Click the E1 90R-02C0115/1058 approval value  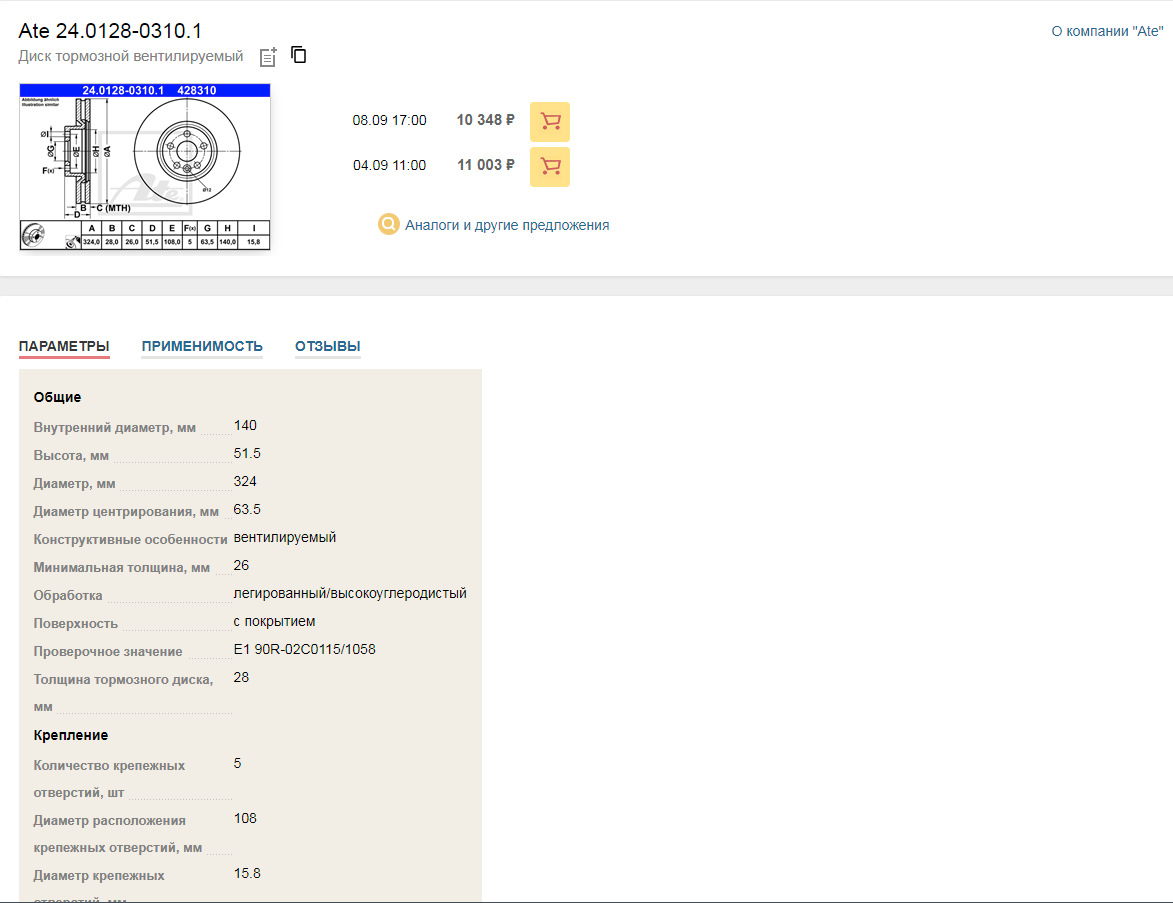(304, 649)
